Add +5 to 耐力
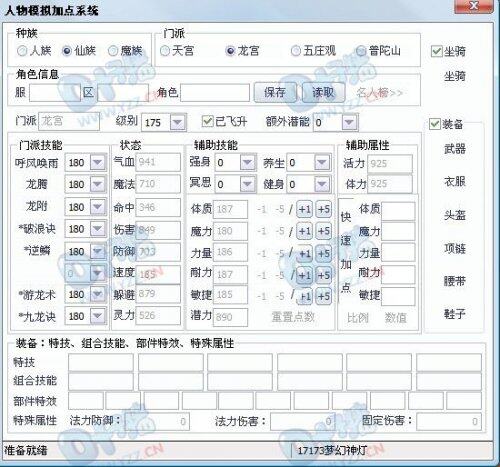The width and height of the screenshot is (500, 467). coord(324,276)
